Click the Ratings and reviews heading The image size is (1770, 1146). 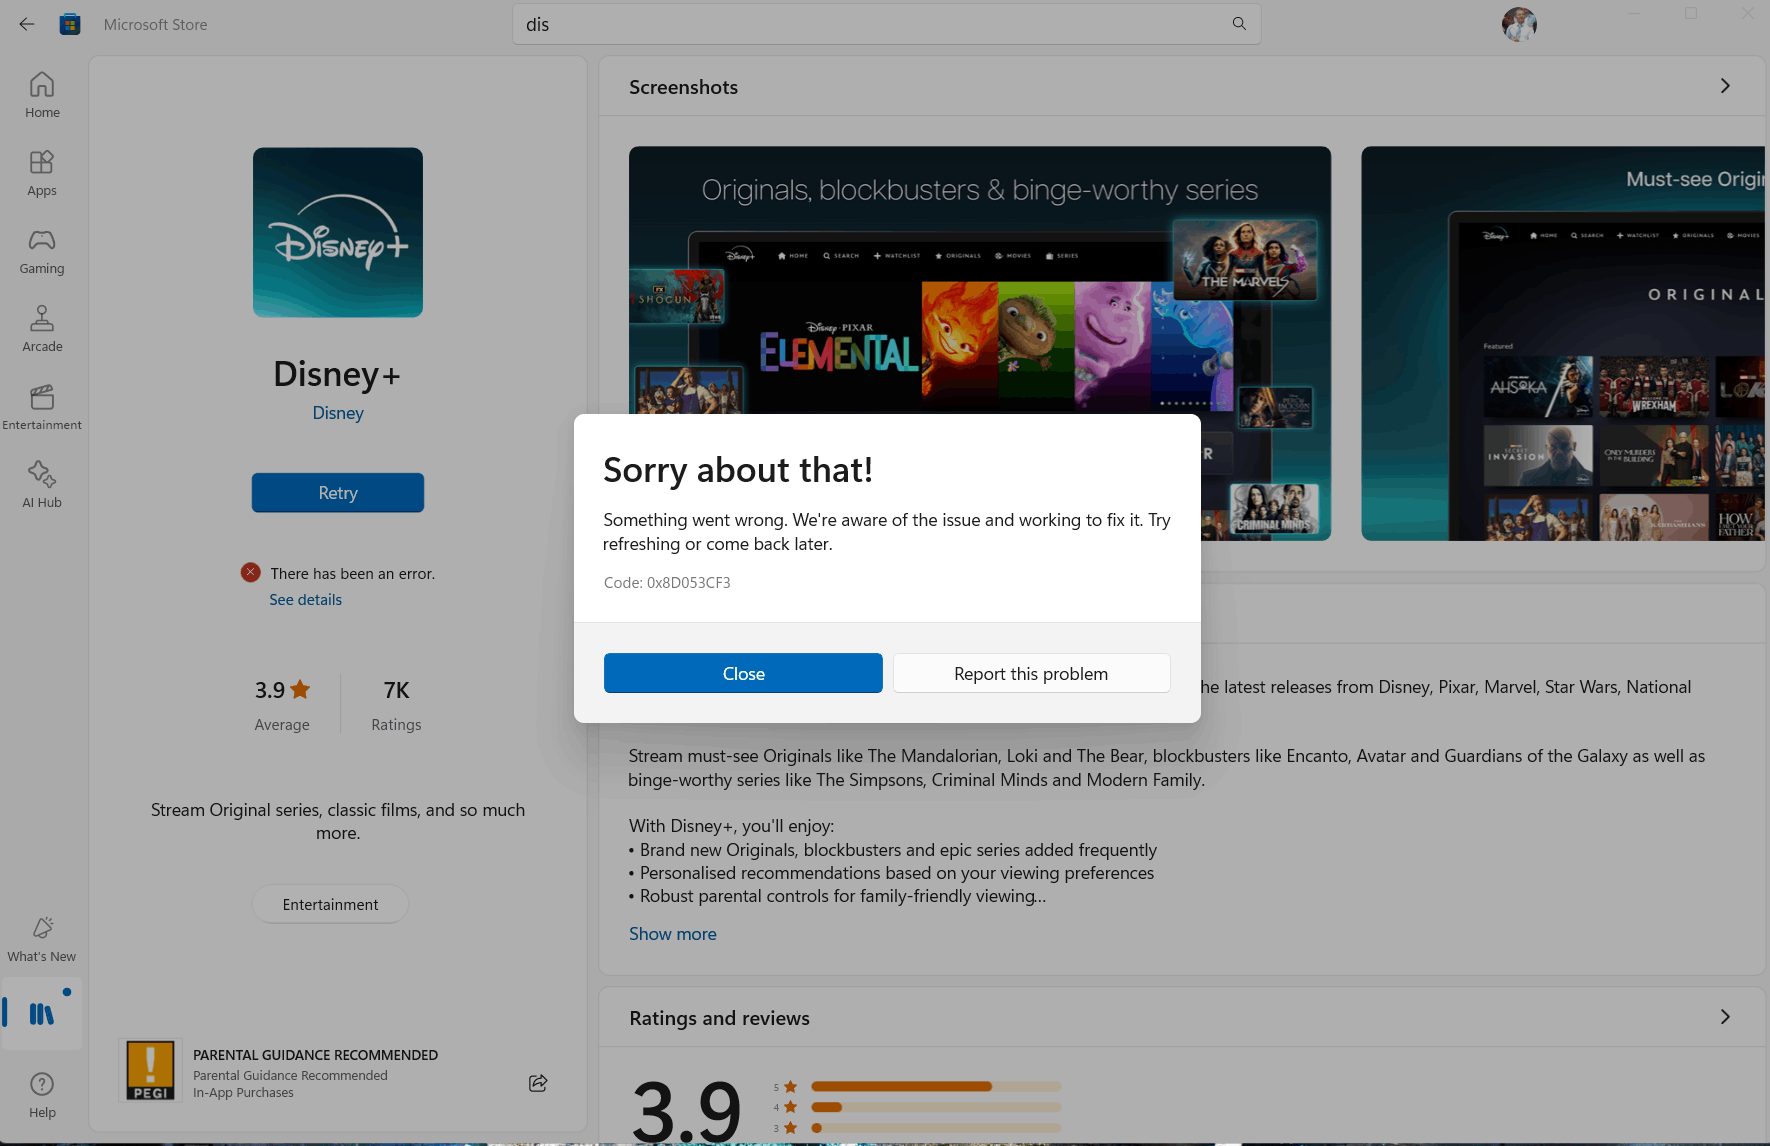720,1018
